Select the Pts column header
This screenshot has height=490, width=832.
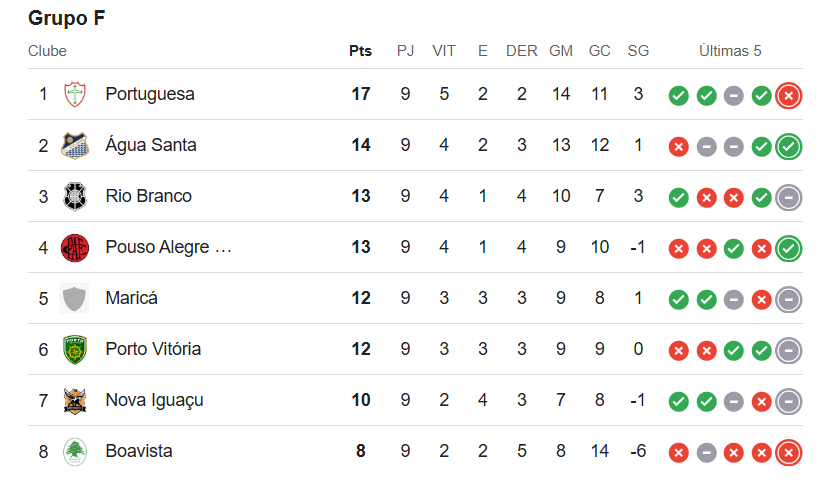[360, 51]
